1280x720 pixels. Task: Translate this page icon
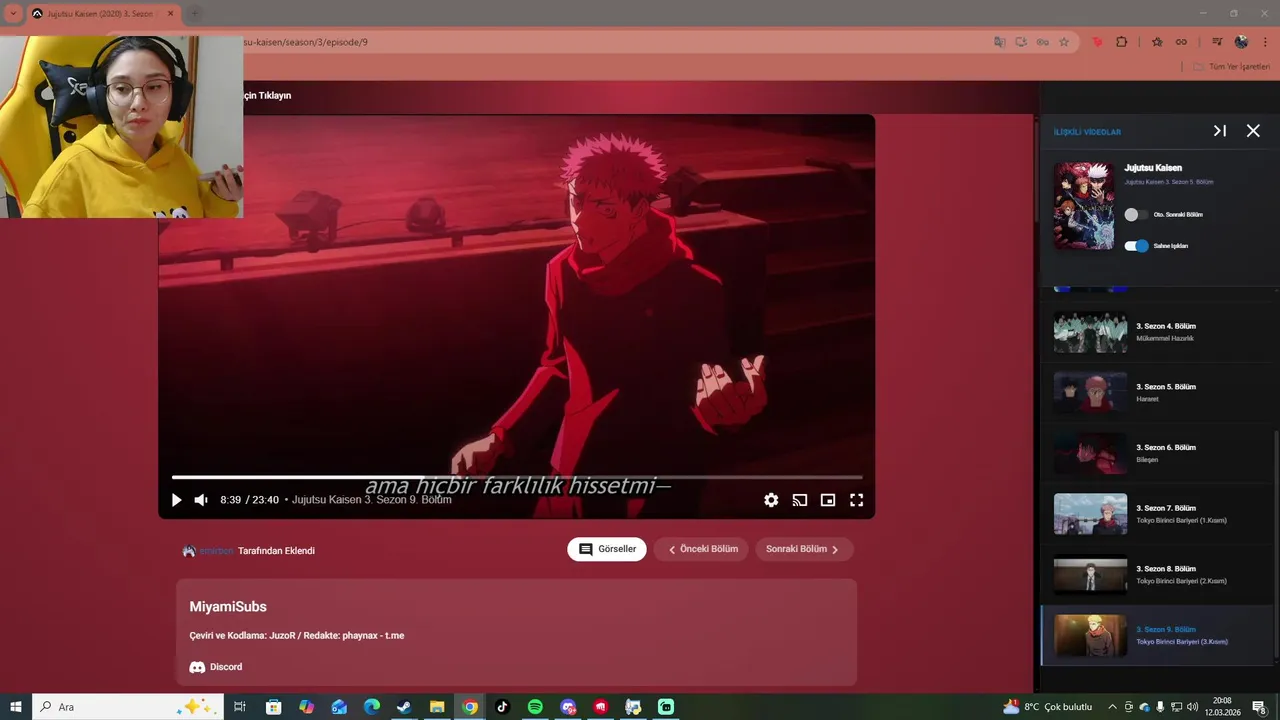pyautogui.click(x=999, y=42)
